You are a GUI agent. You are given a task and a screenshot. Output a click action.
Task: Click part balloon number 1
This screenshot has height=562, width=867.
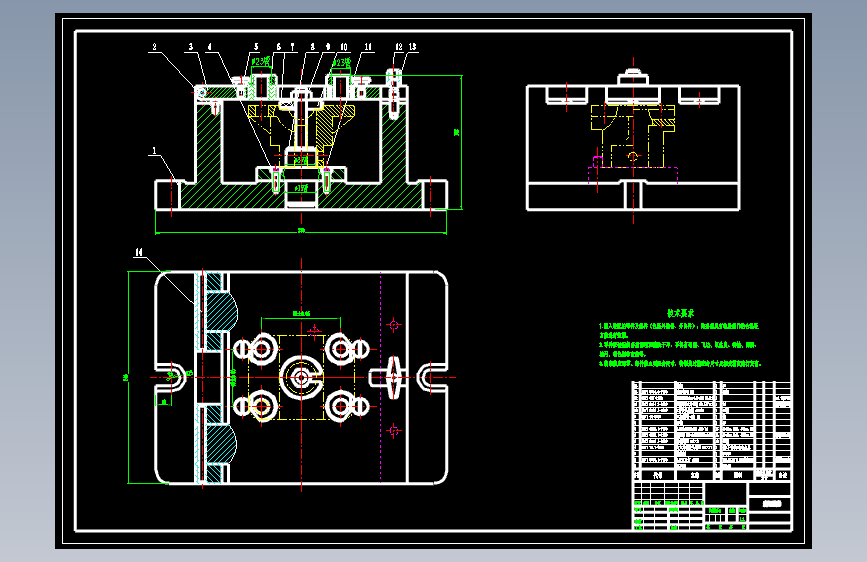[x=154, y=150]
